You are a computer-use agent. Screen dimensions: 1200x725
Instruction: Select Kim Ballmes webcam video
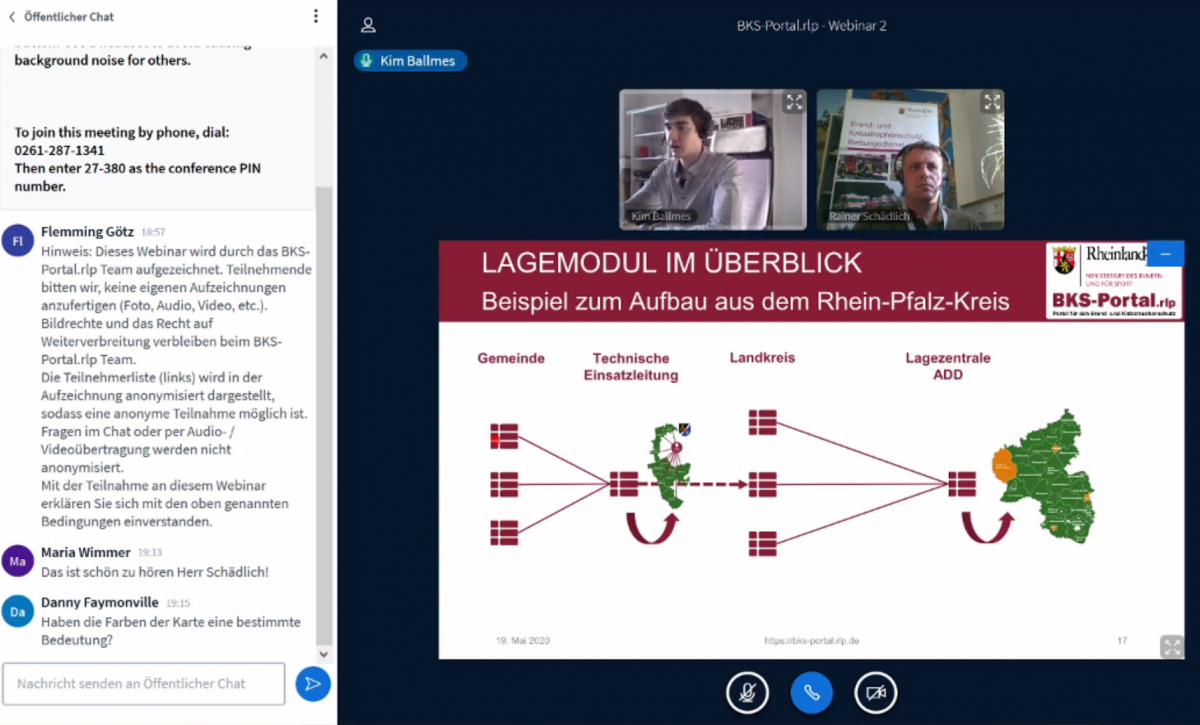(x=712, y=160)
